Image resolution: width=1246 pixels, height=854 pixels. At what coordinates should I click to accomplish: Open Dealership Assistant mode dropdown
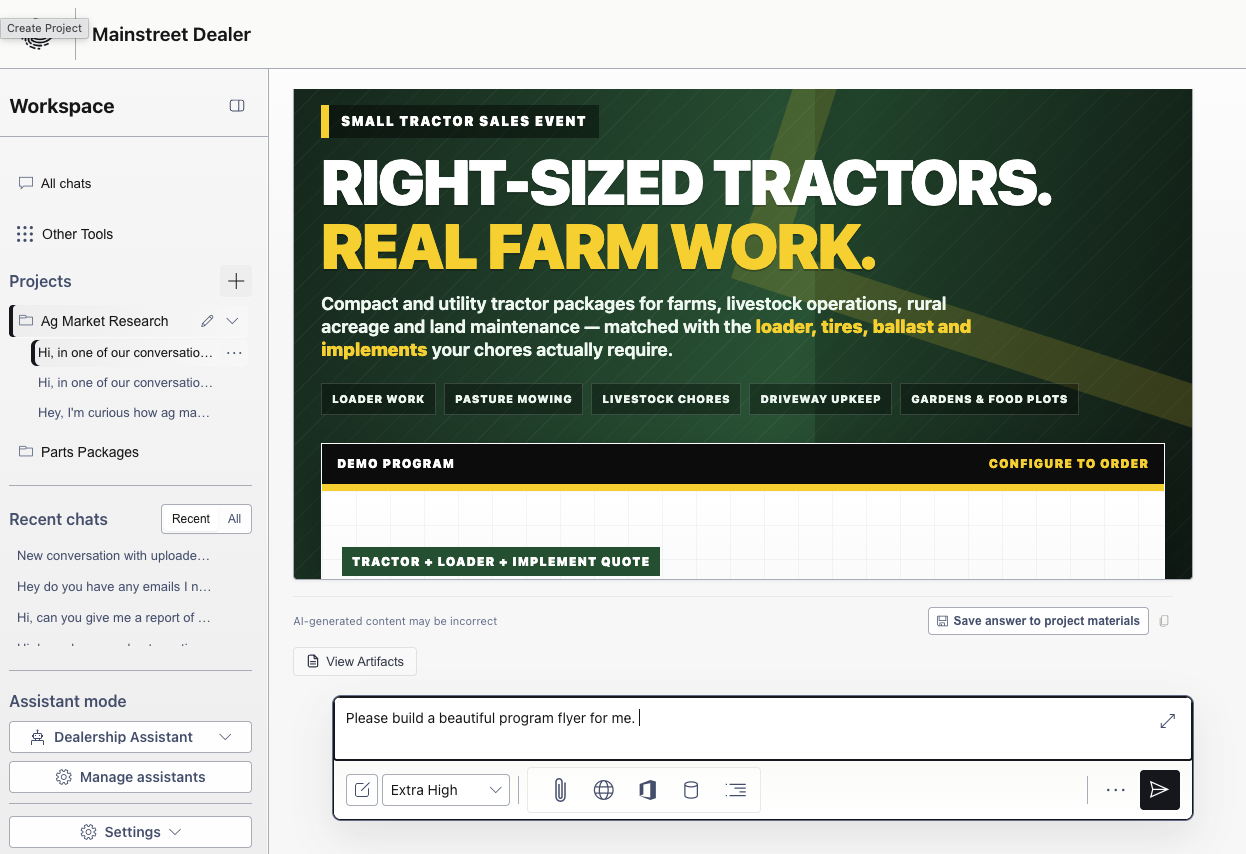130,737
